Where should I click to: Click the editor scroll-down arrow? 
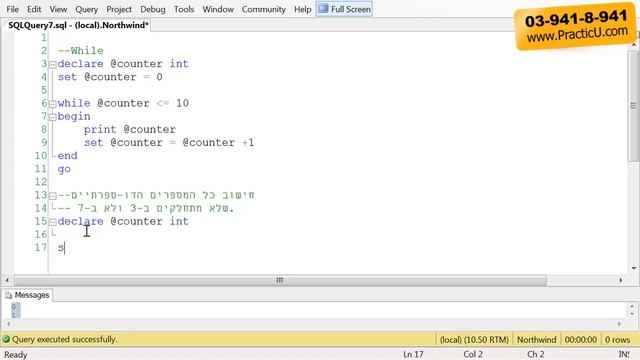point(633,268)
